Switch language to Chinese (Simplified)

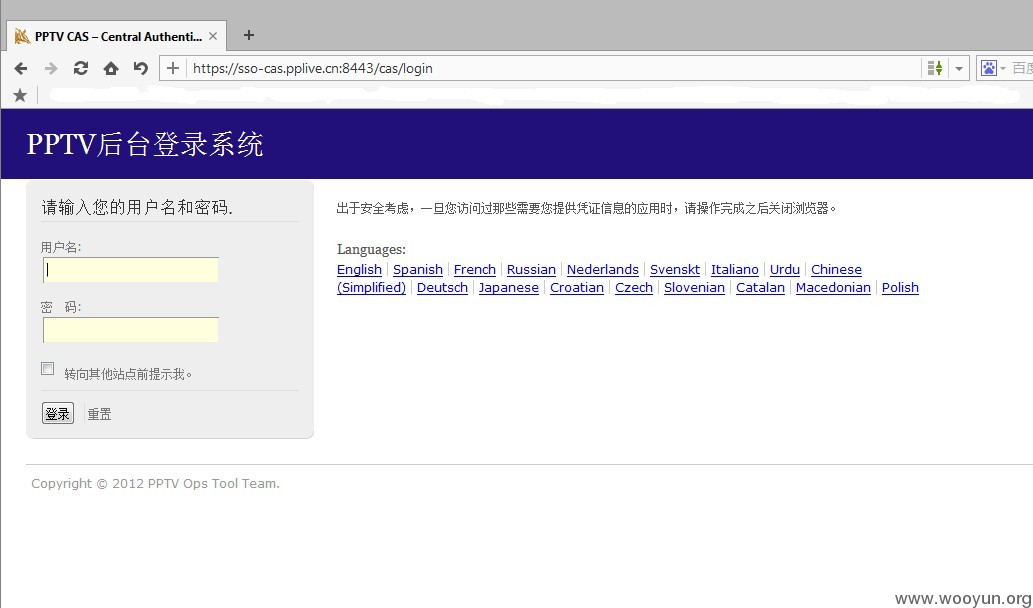(x=836, y=269)
